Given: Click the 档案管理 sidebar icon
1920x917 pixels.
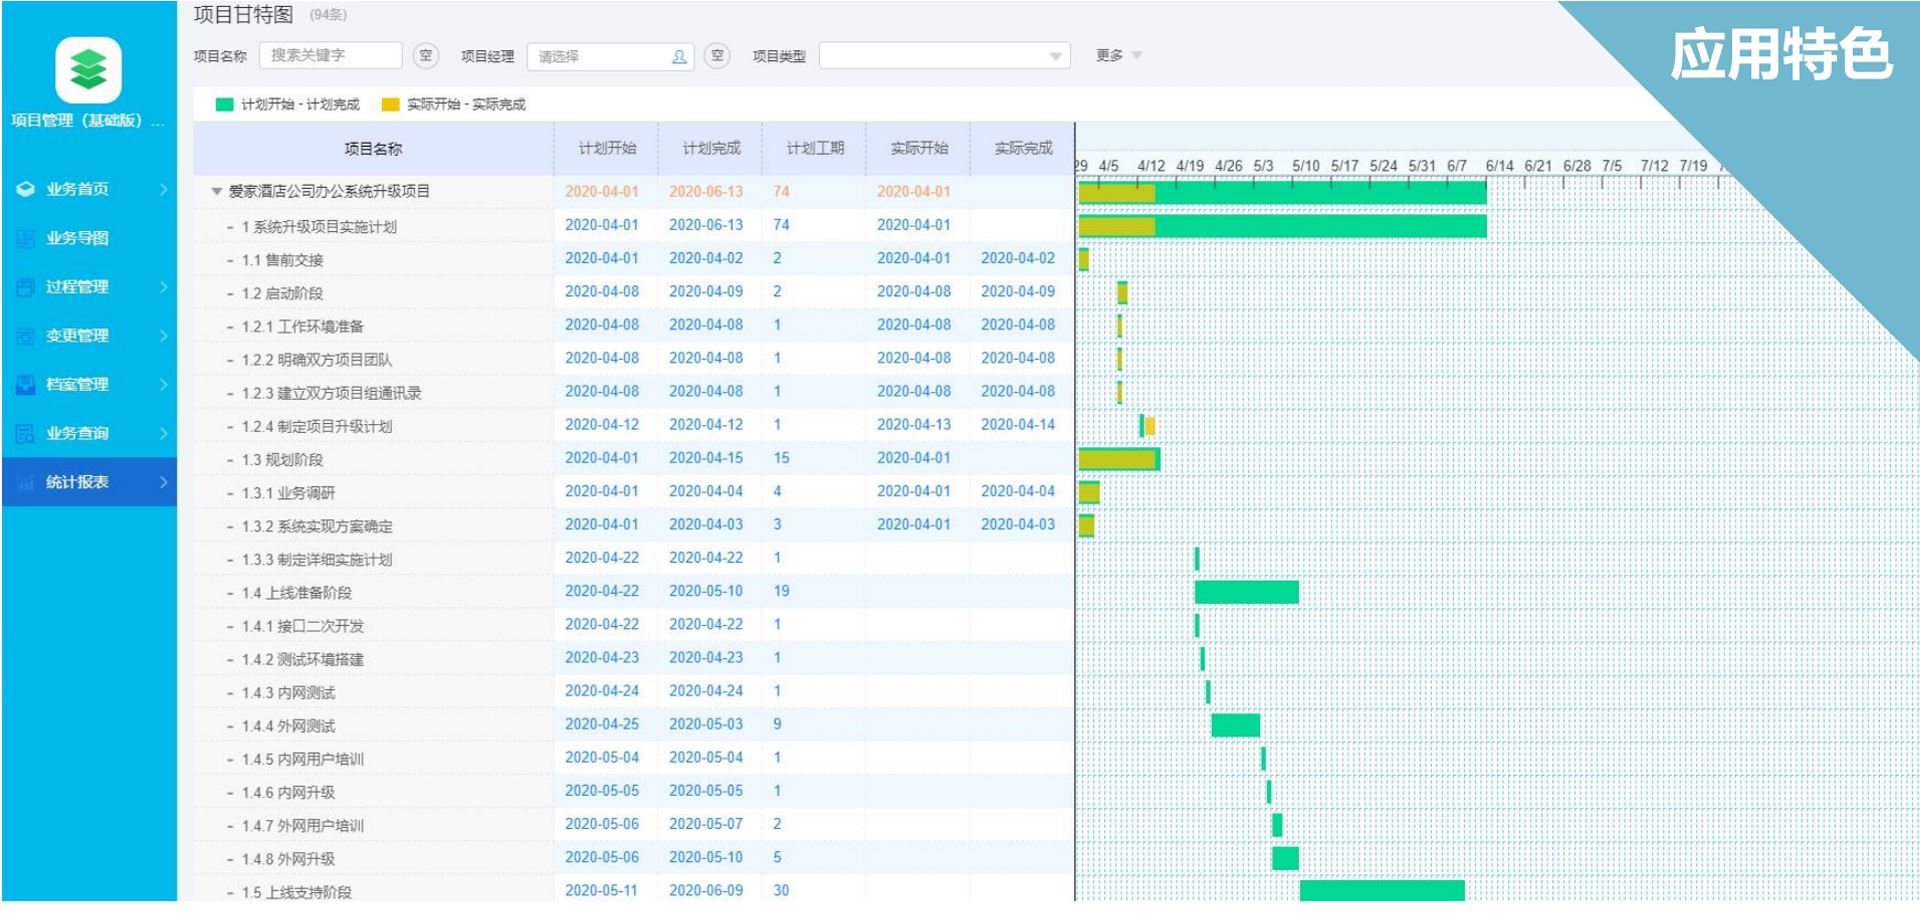Looking at the screenshot, I should coord(26,384).
